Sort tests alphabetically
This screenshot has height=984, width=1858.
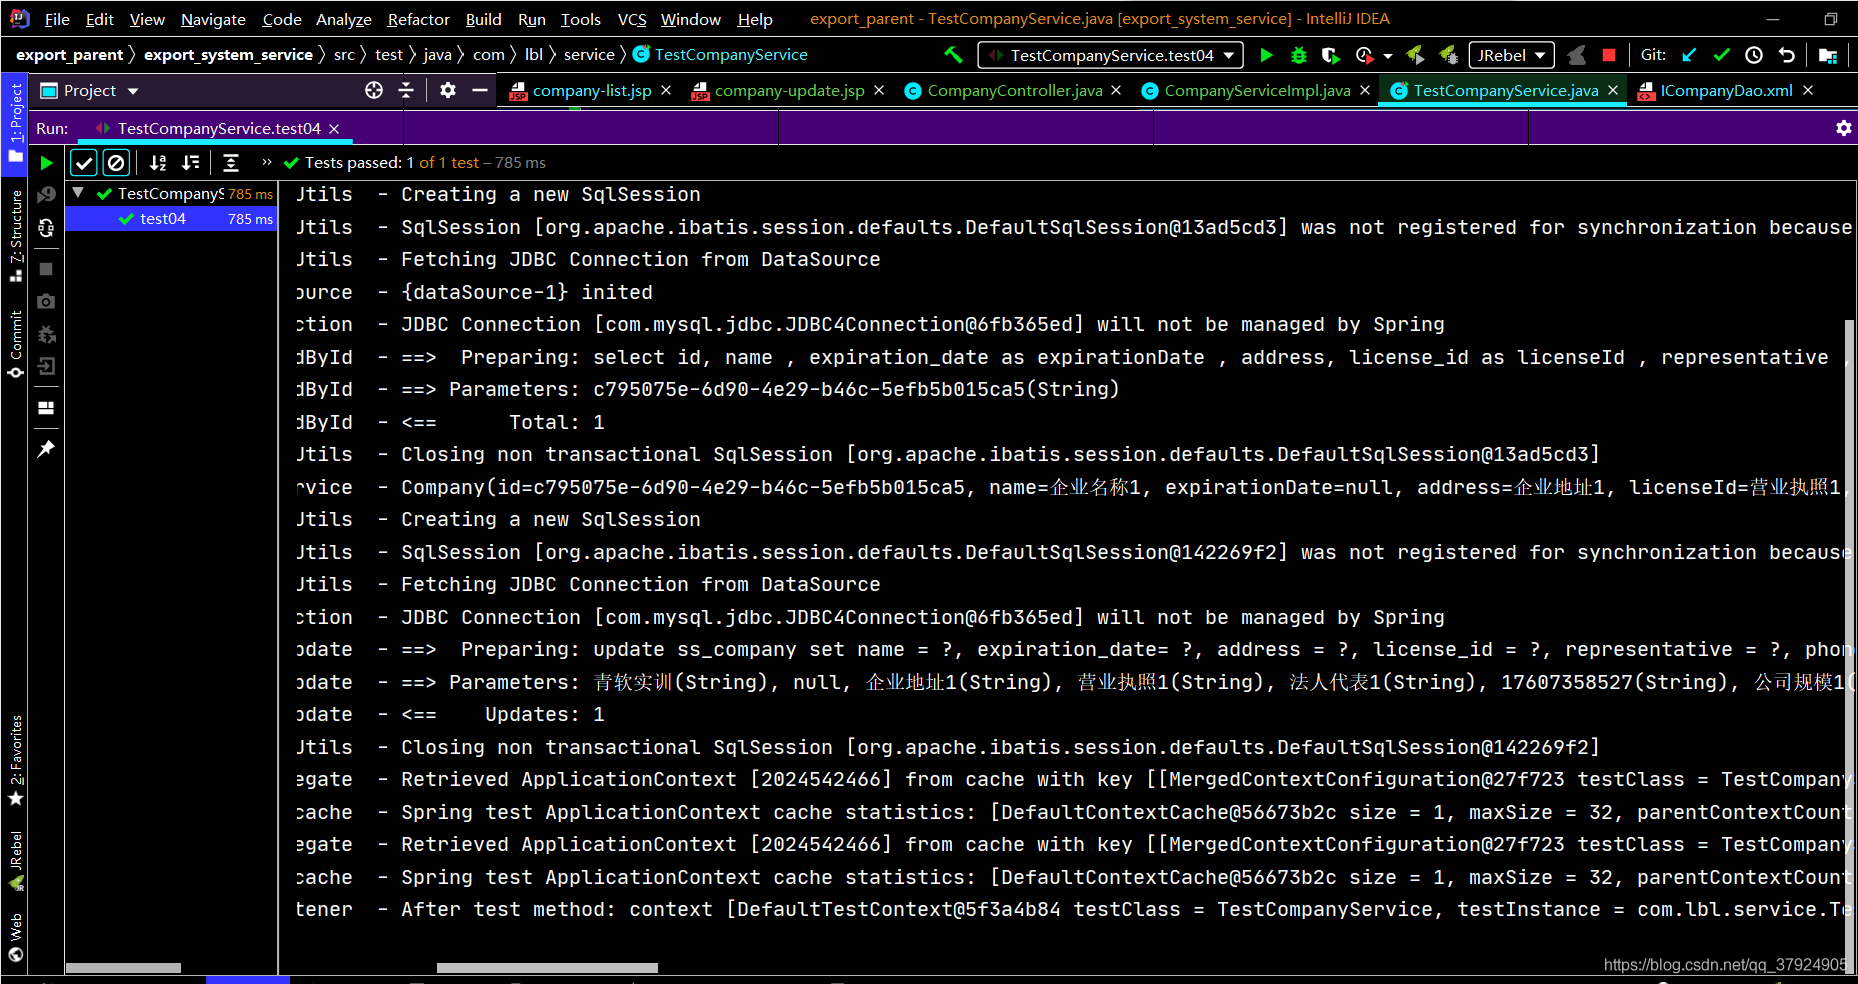coord(158,162)
